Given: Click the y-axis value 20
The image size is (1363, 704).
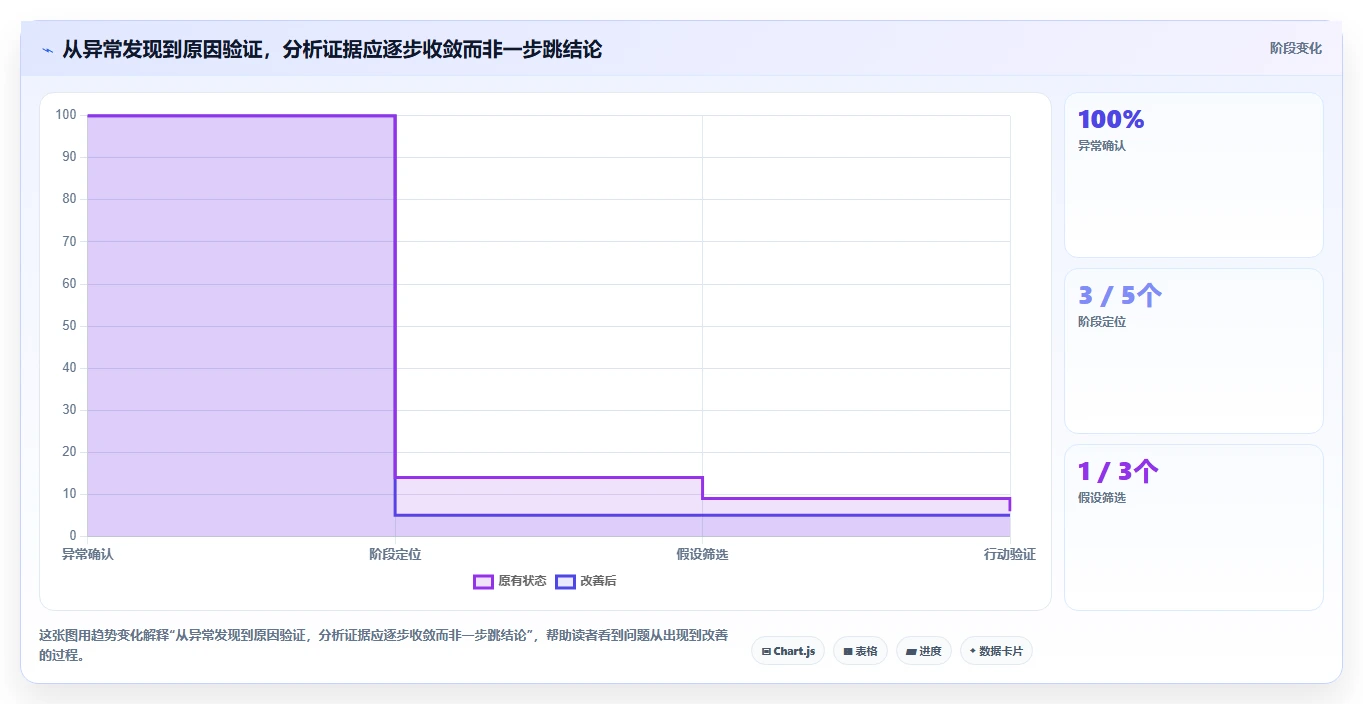Looking at the screenshot, I should click(x=69, y=452).
